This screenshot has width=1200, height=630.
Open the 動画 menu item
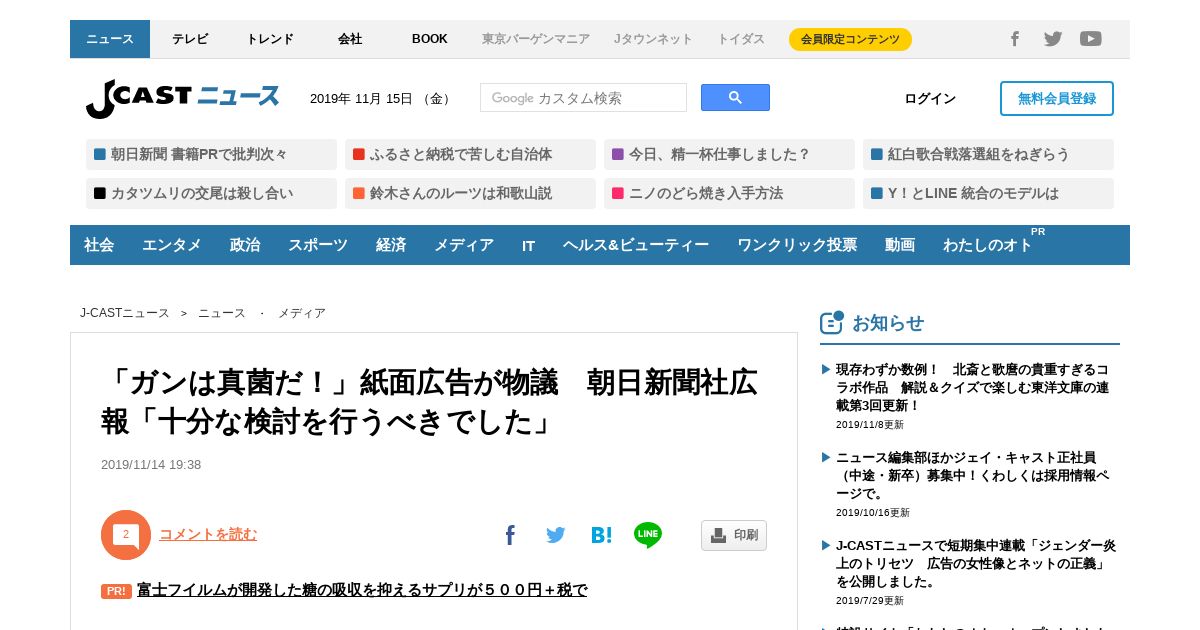click(900, 245)
